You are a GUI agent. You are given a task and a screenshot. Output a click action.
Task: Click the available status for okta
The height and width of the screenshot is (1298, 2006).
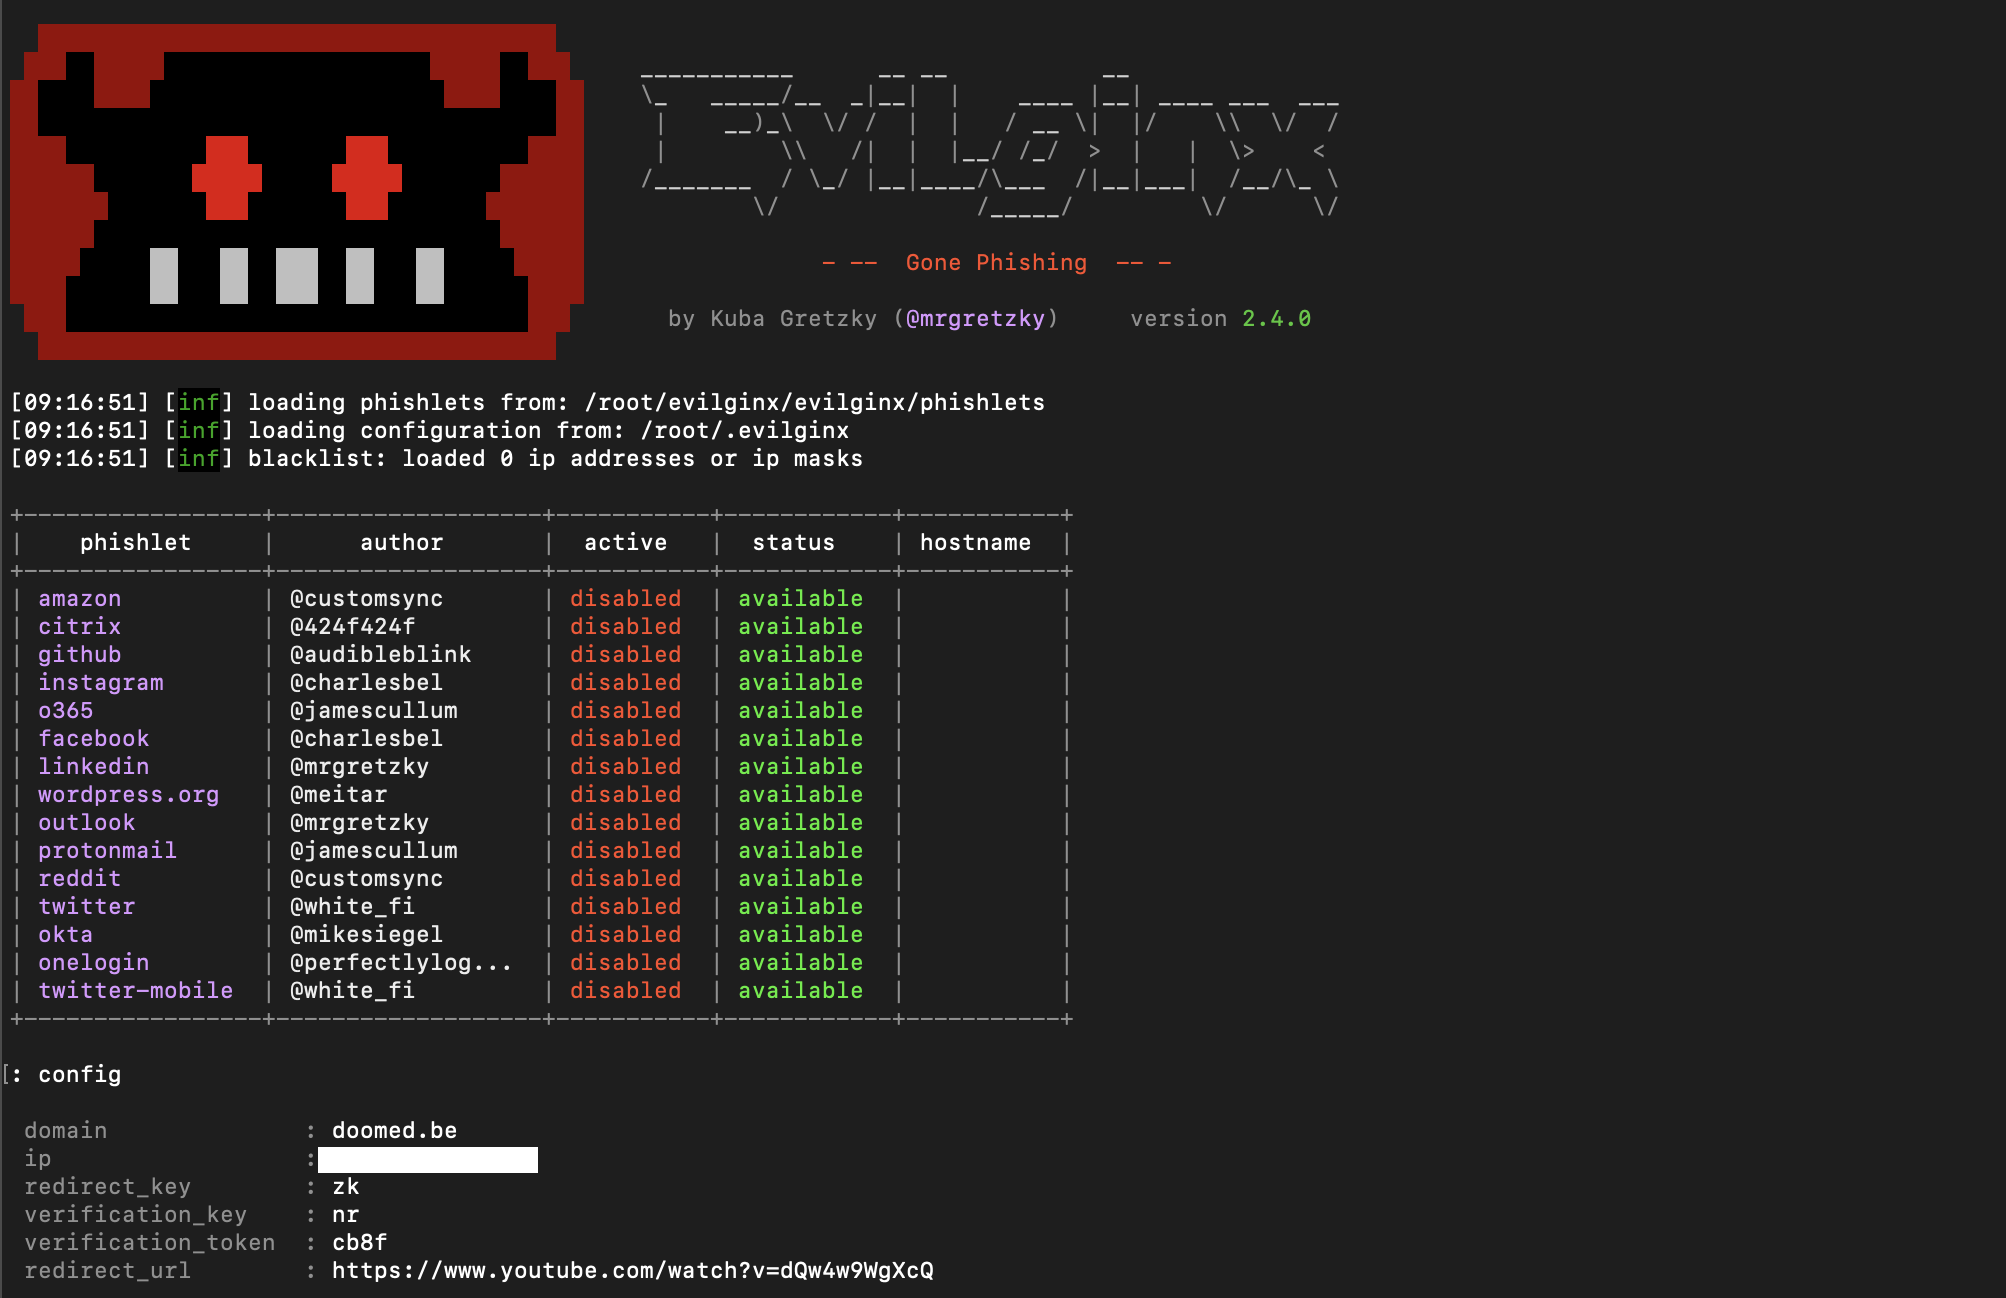pyautogui.click(x=800, y=935)
